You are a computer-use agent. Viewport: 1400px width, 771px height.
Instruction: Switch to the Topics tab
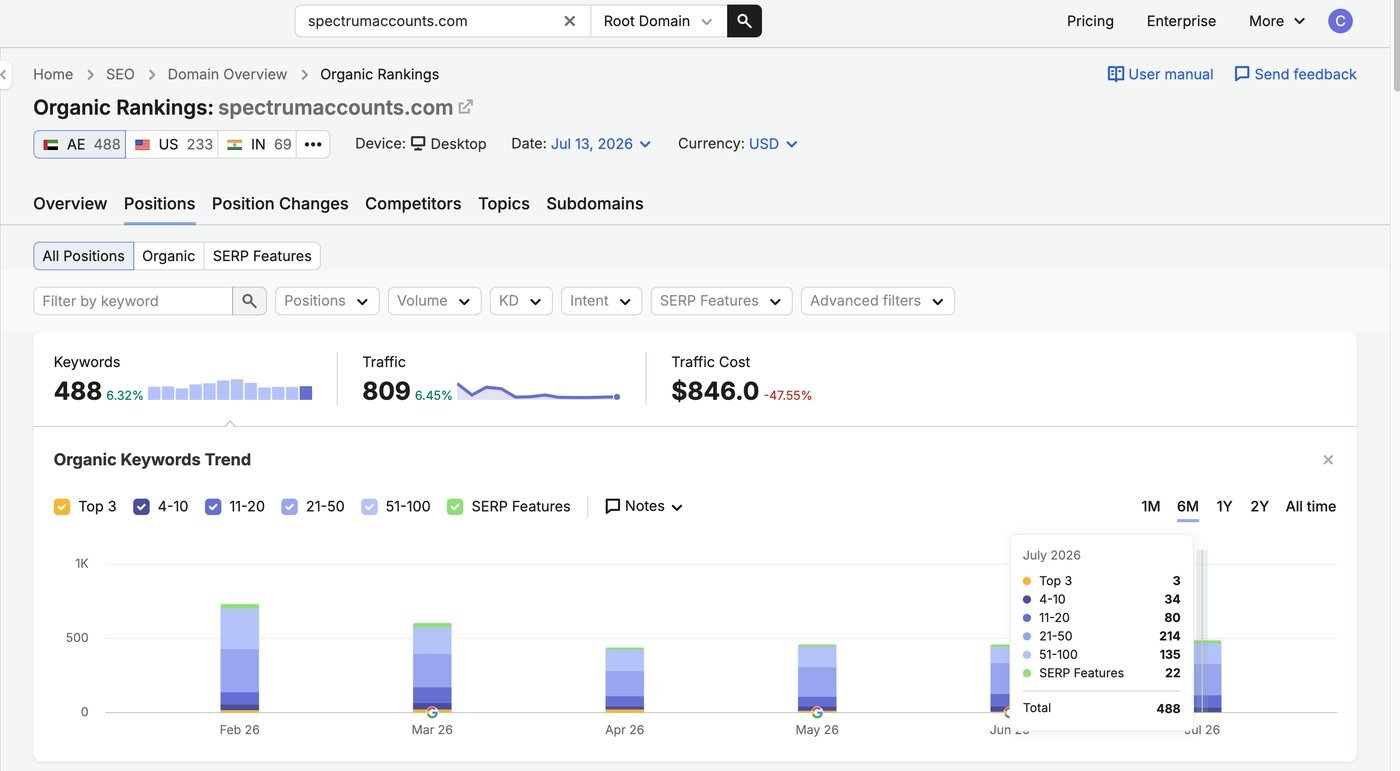click(504, 204)
